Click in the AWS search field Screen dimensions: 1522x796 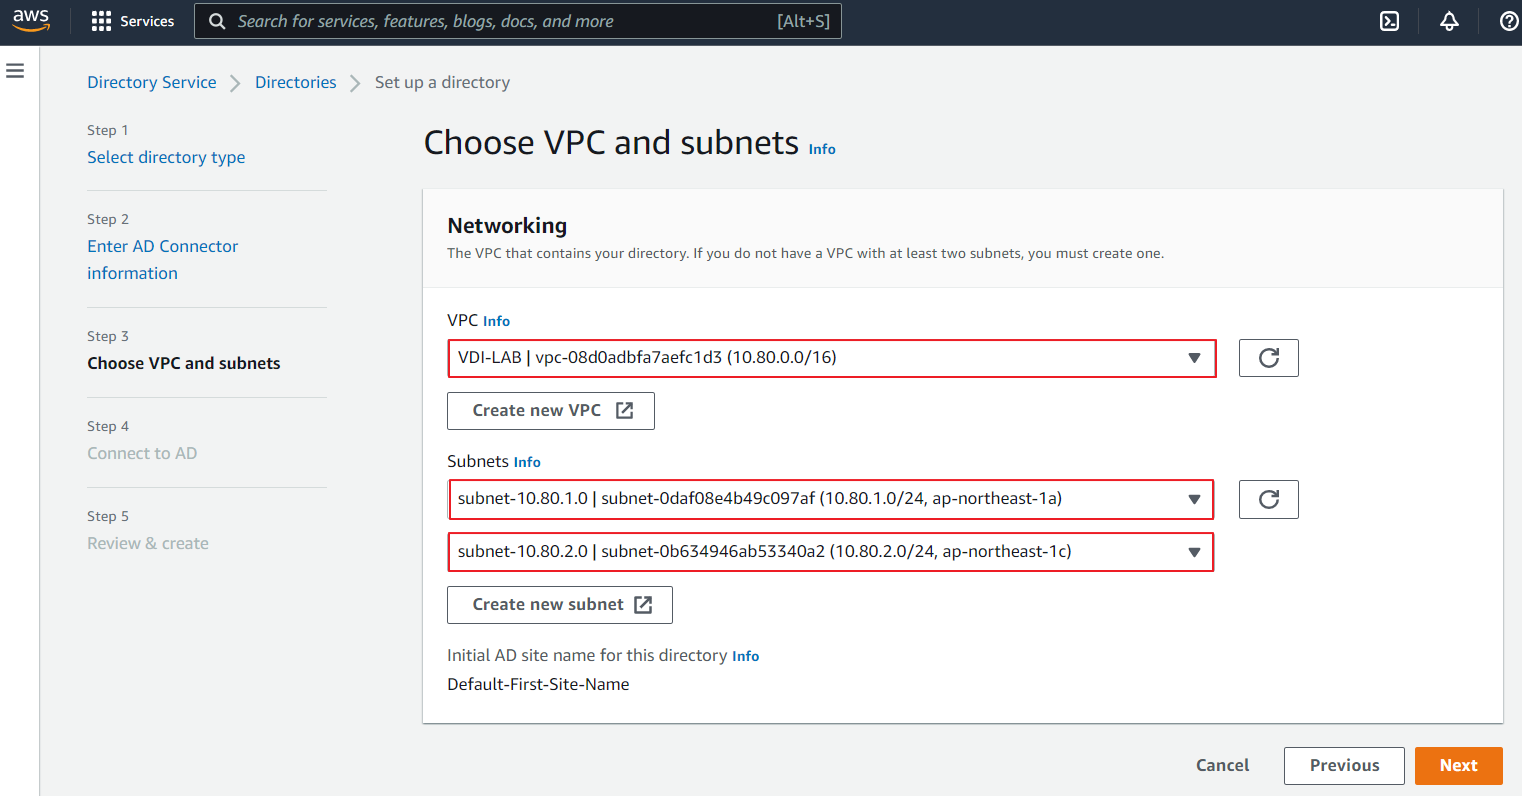500,21
